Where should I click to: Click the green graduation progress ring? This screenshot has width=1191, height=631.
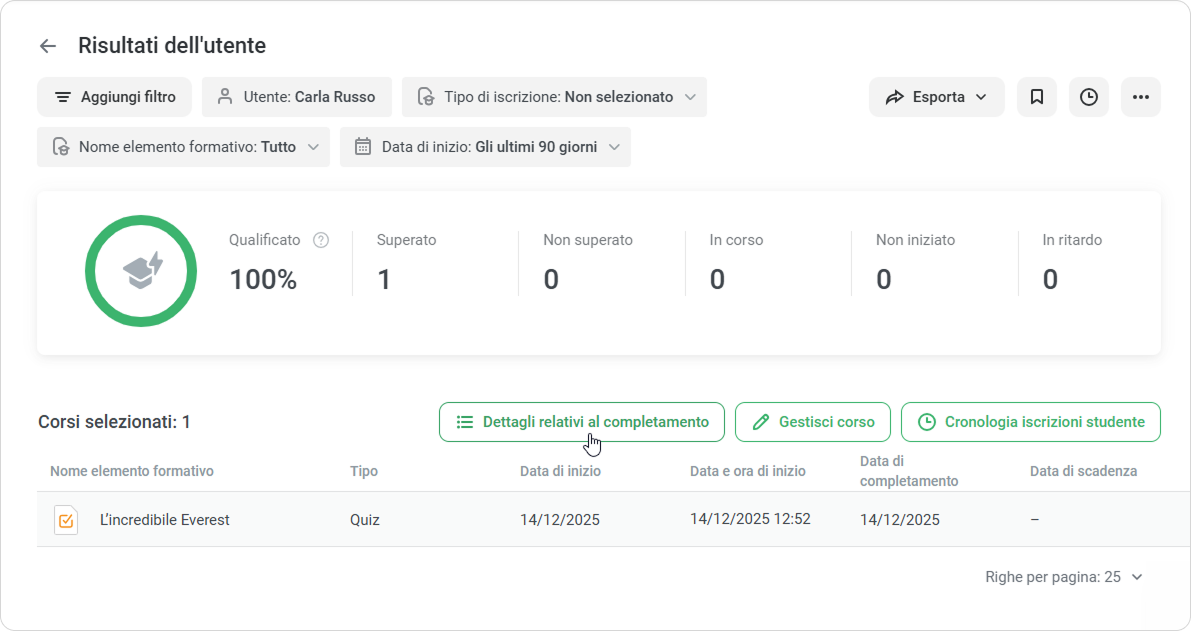point(141,270)
